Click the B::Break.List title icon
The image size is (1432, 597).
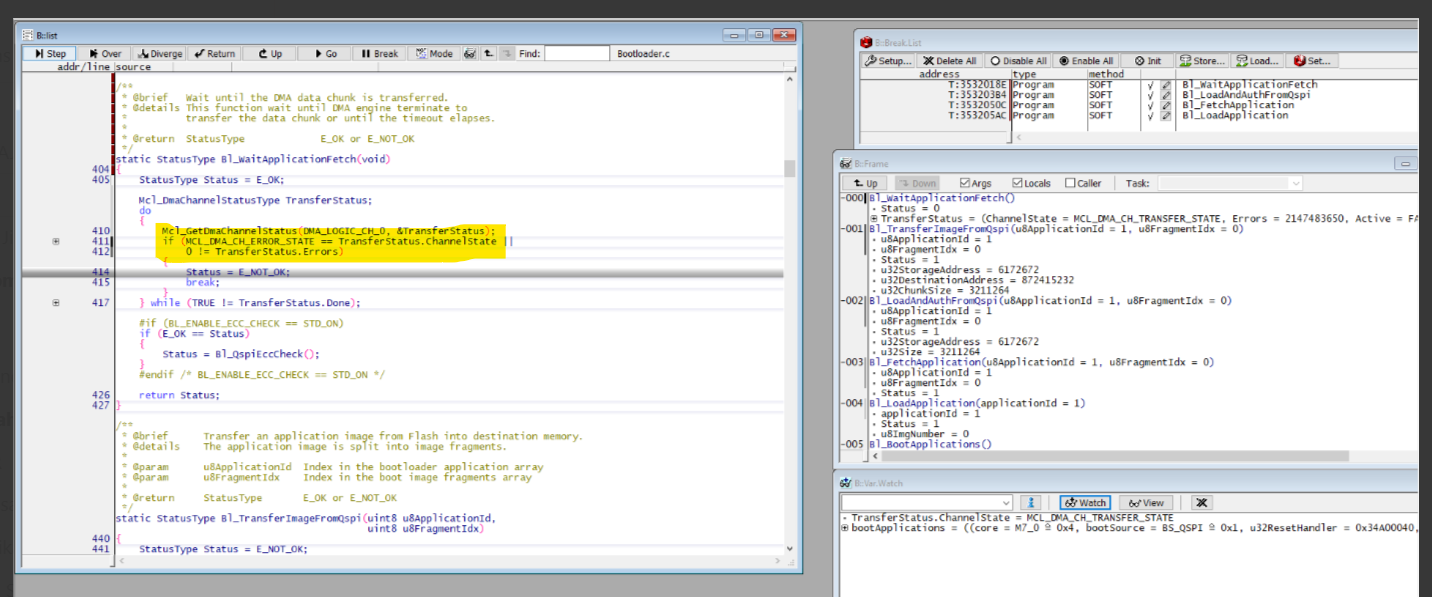coord(866,42)
